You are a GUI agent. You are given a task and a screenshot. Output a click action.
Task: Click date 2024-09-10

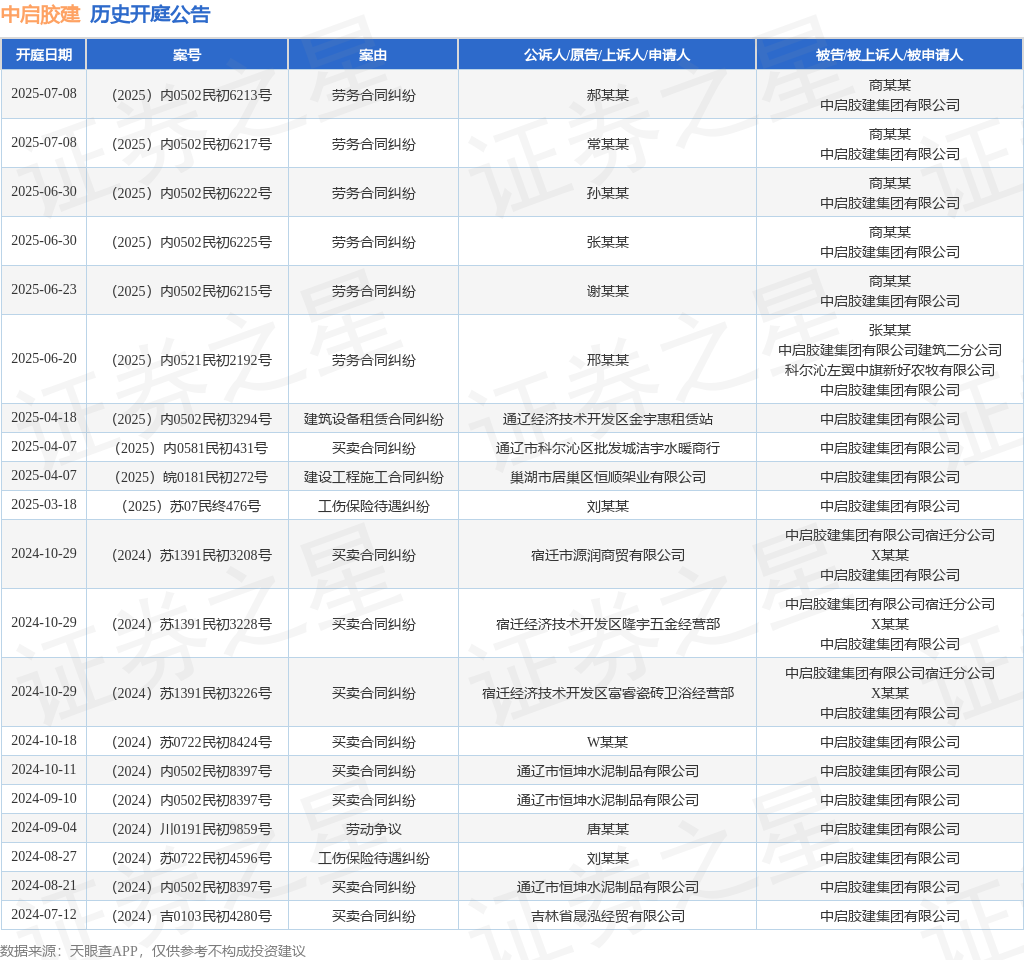pos(44,799)
